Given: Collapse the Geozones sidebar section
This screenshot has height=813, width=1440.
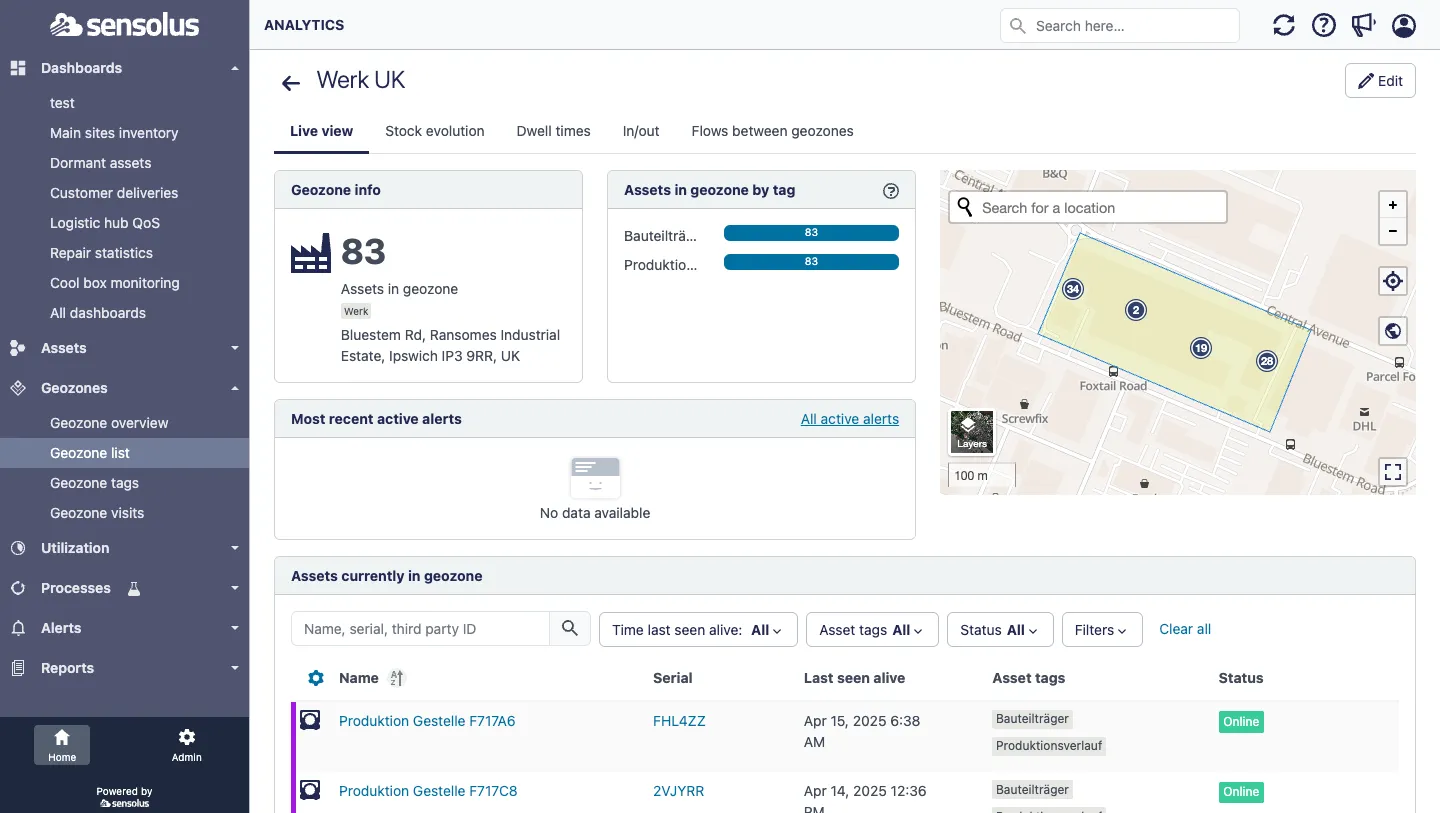Looking at the screenshot, I should (x=234, y=388).
